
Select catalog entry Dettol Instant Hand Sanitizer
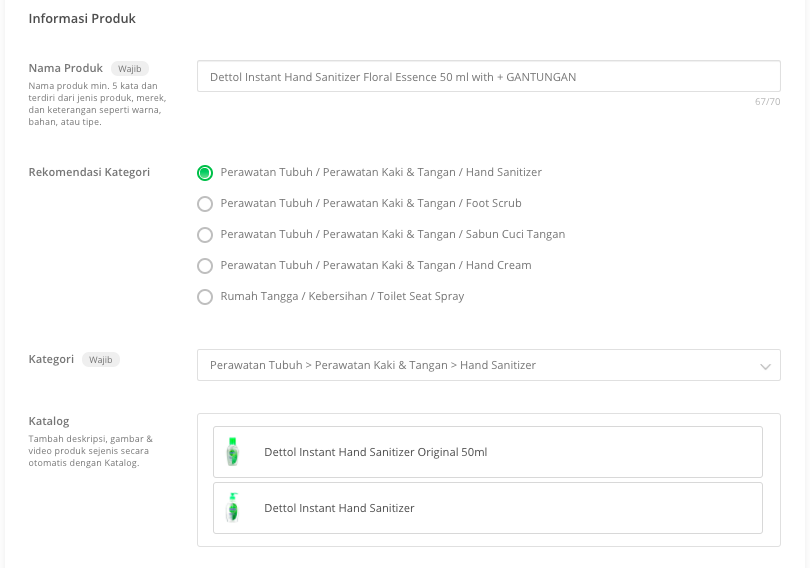(x=488, y=508)
